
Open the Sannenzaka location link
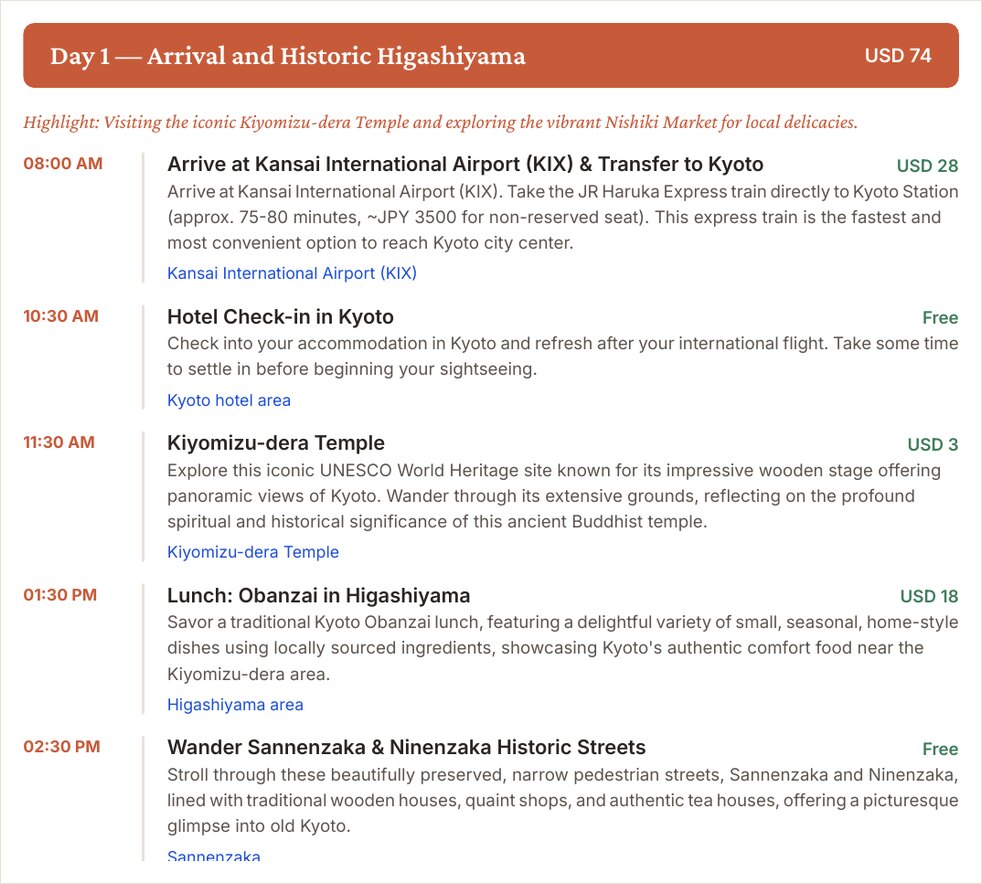(x=214, y=855)
